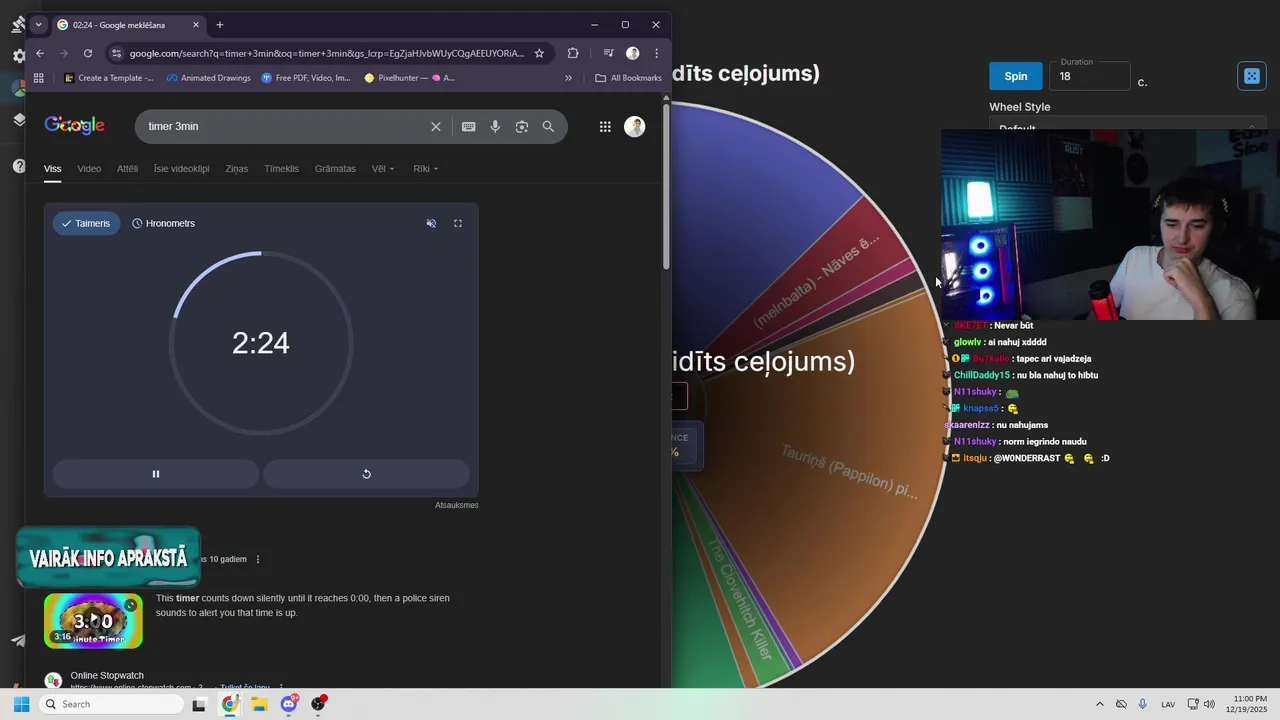Switch to the 'Grāmatas' results tab
Viewport: 1280px width, 720px height.
(x=335, y=169)
